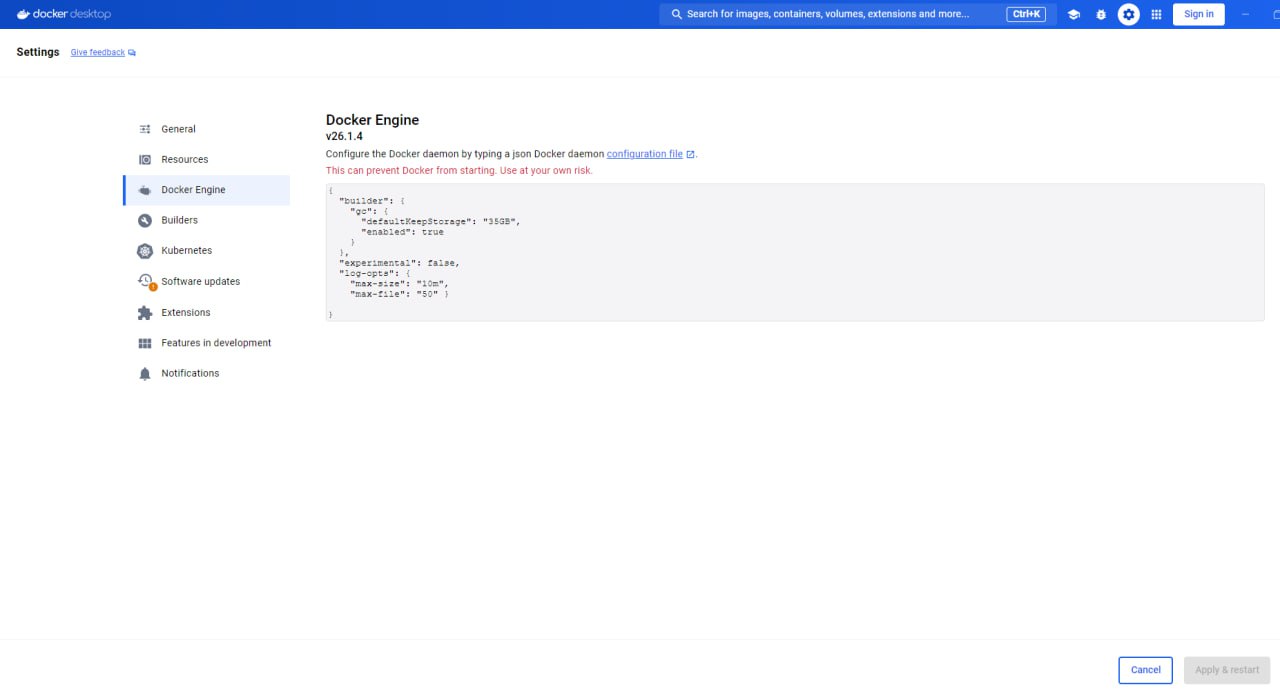This screenshot has height=698, width=1280.
Task: Click the Sign in button
Action: [1198, 14]
